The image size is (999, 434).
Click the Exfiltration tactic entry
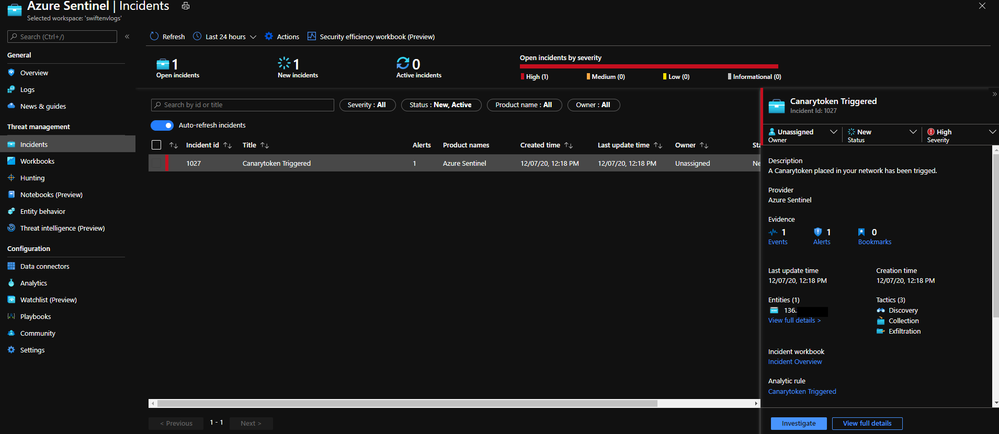899,331
